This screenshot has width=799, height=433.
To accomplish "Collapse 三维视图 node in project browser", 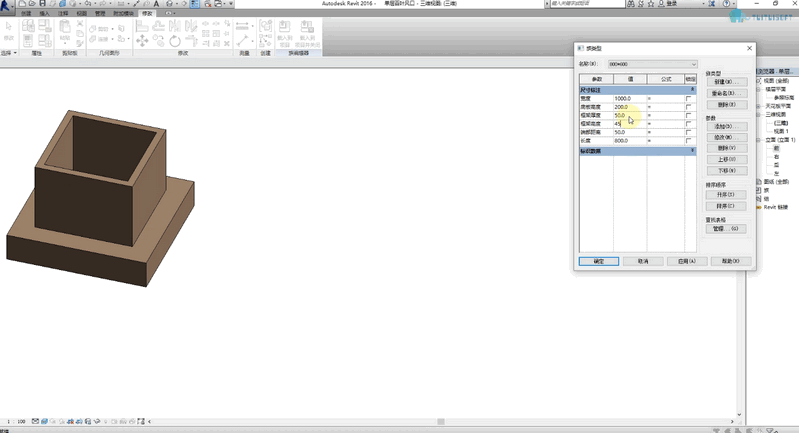I will pos(759,115).
